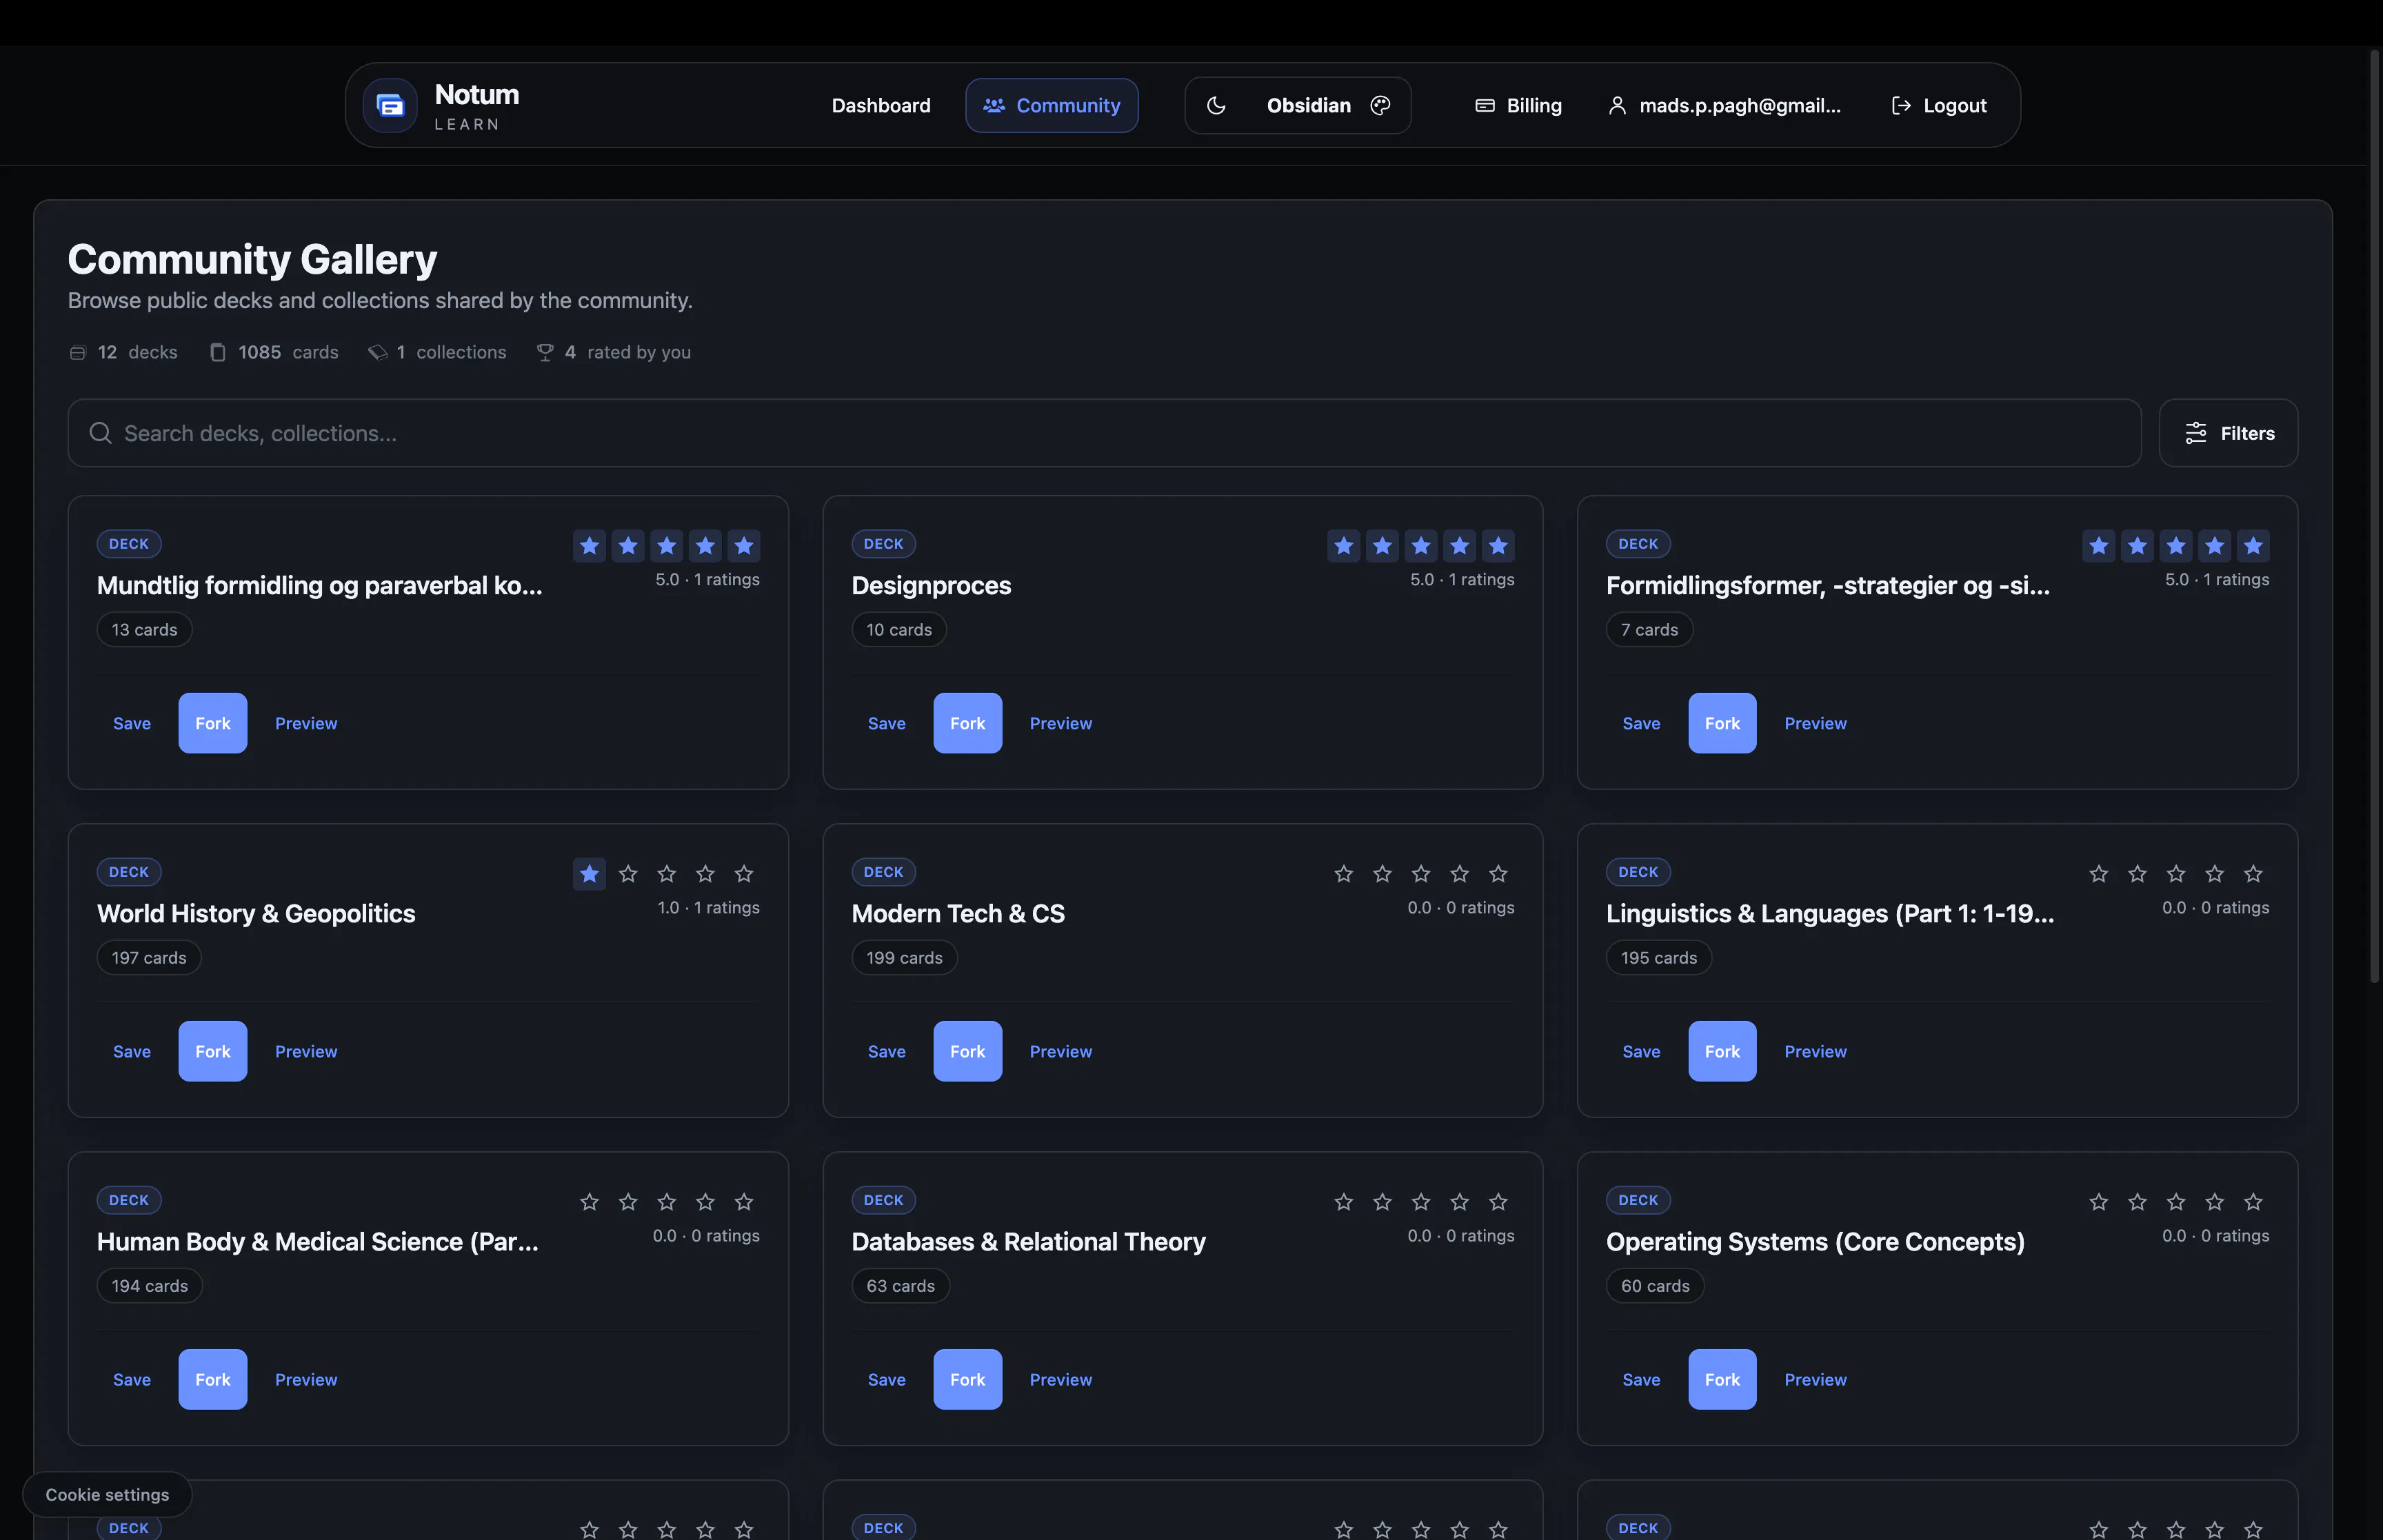Image resolution: width=2383 pixels, height=1540 pixels.
Task: Rate Modern Tech & CS five stars
Action: [x=1498, y=874]
